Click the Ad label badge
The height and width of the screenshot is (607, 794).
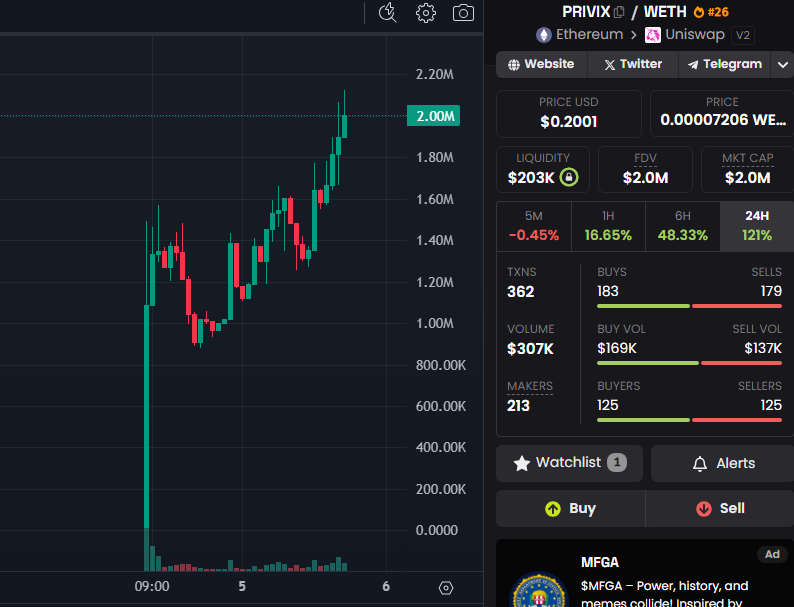click(x=772, y=554)
